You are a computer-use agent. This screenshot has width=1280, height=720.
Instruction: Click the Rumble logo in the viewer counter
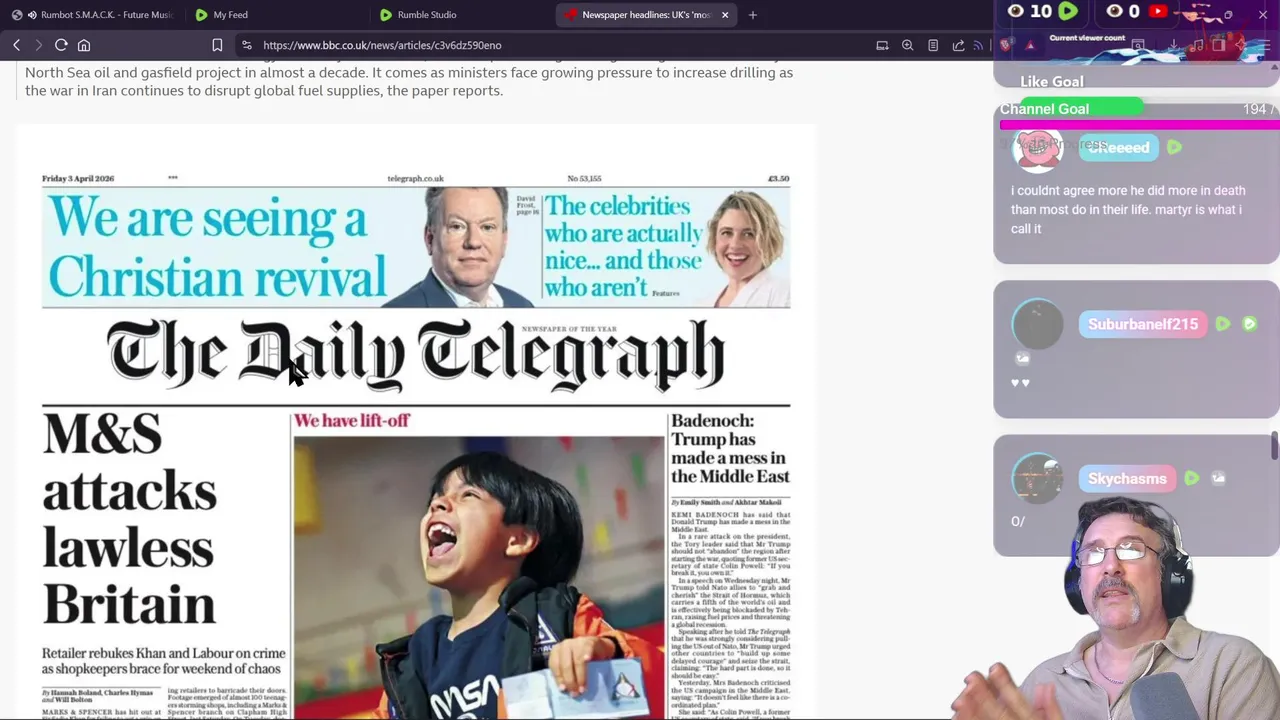[x=1068, y=11]
